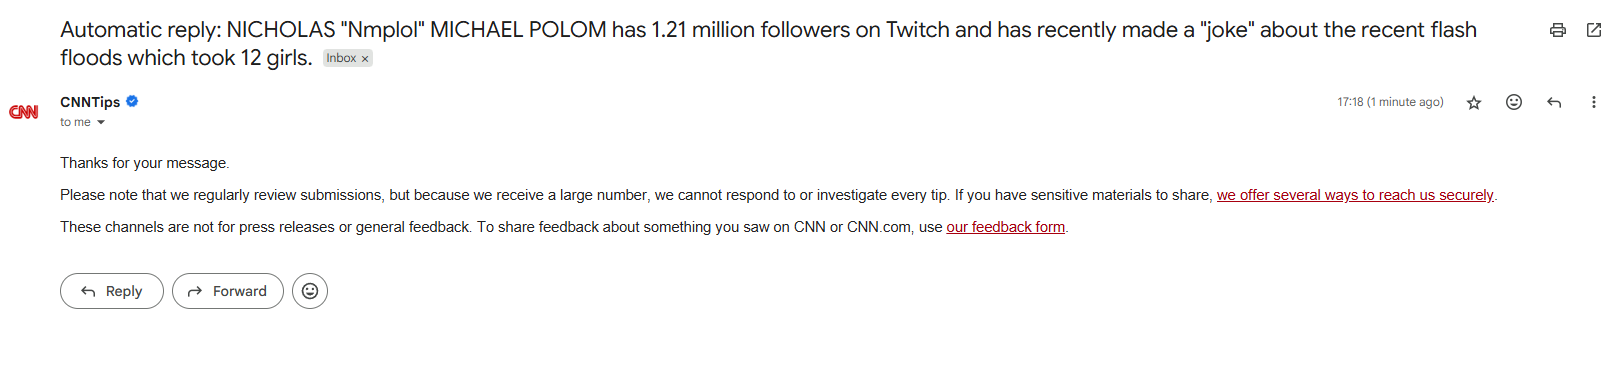Open the three-dot More options menu
The image size is (1612, 380).
tap(1593, 102)
